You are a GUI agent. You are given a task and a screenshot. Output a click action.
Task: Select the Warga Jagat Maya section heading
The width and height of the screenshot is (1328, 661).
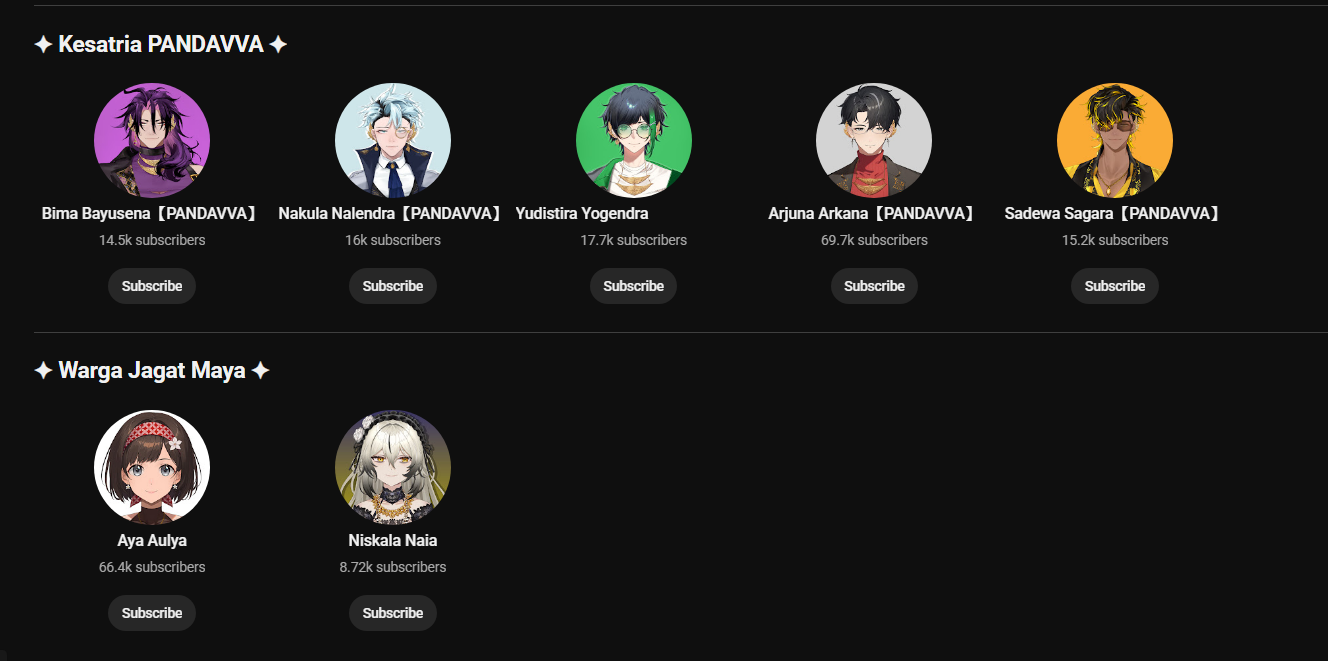(152, 371)
